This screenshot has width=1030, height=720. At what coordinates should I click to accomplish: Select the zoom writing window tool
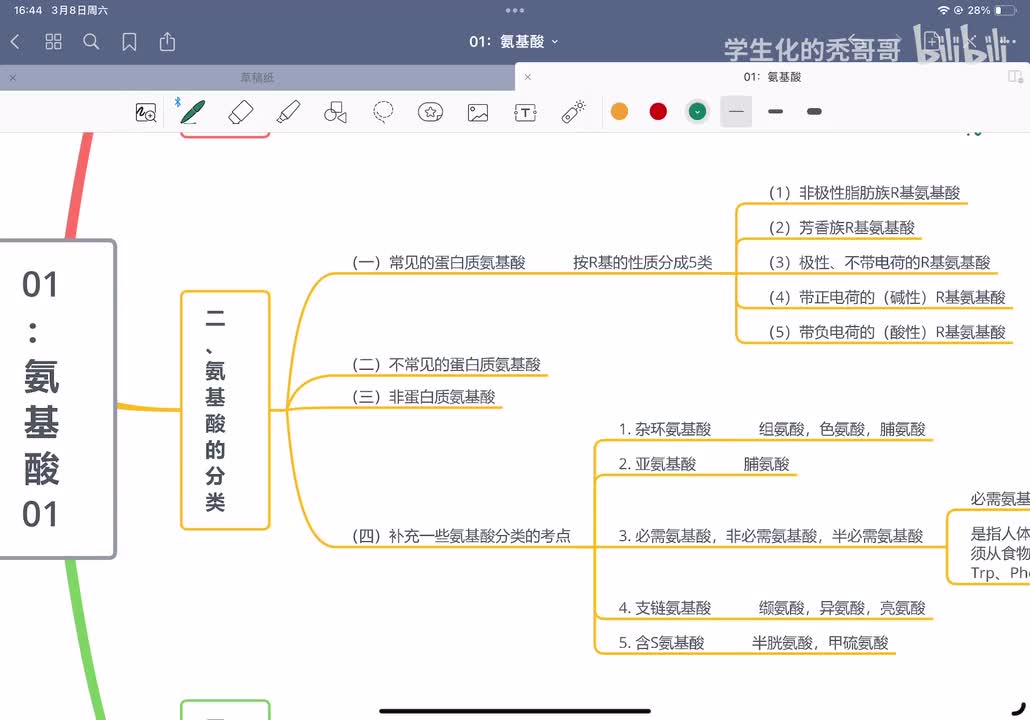pyautogui.click(x=145, y=112)
